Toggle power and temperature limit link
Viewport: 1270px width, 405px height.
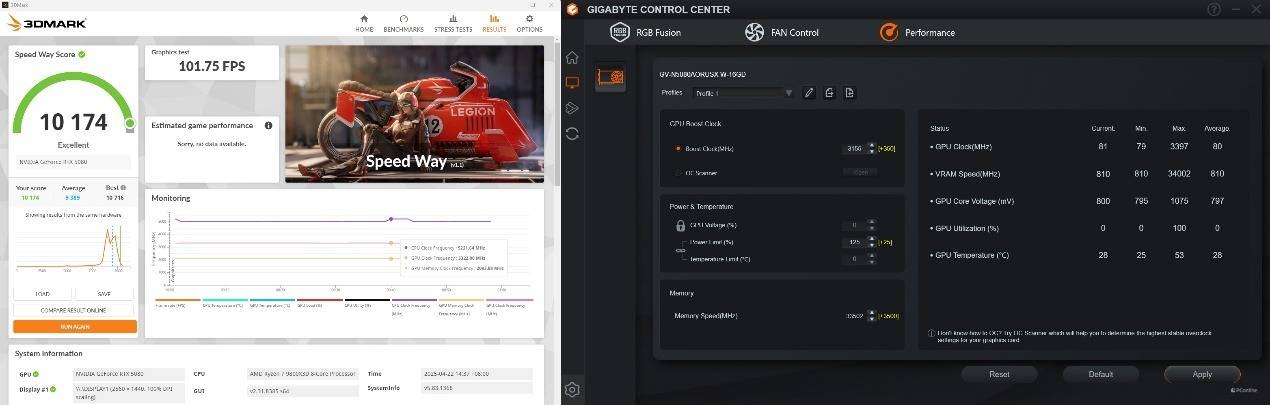click(680, 250)
